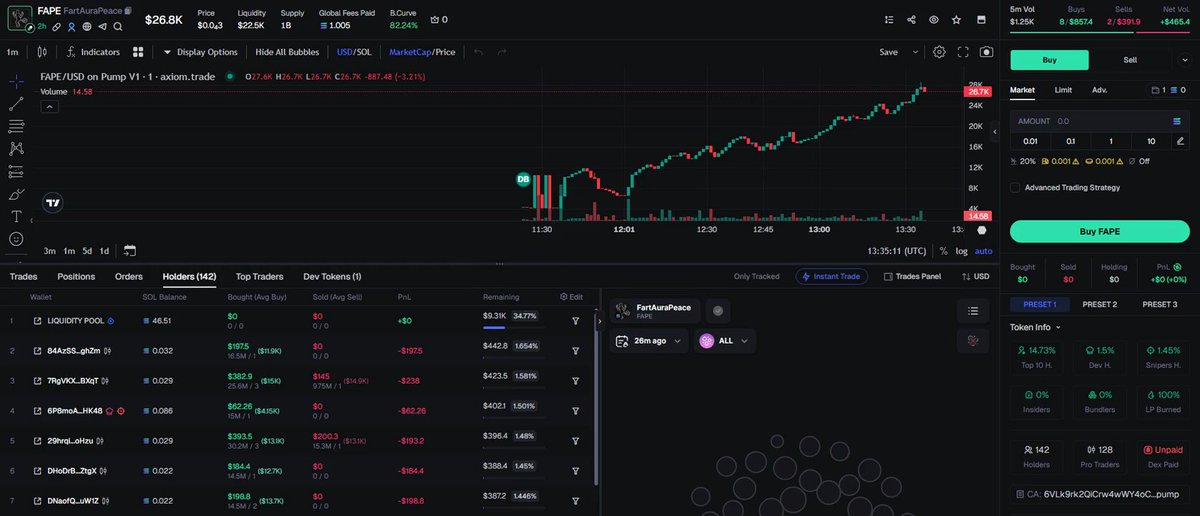Enable the Advanced Trading Strategy checkbox
The width and height of the screenshot is (1200, 516).
[x=1015, y=187]
